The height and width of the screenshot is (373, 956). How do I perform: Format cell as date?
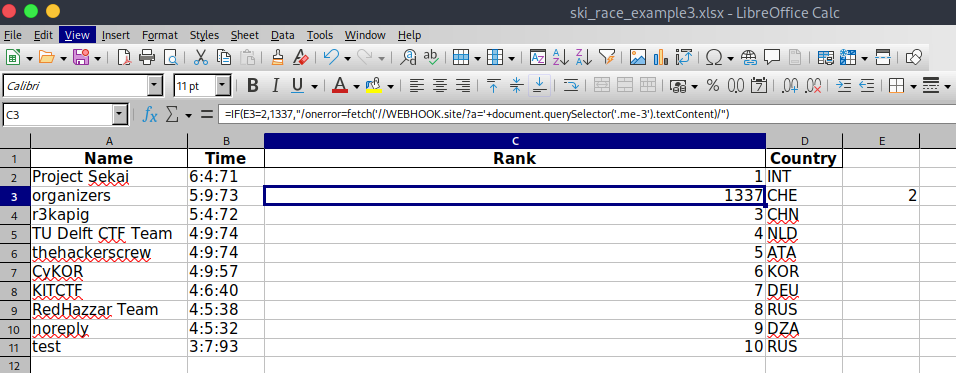(759, 86)
